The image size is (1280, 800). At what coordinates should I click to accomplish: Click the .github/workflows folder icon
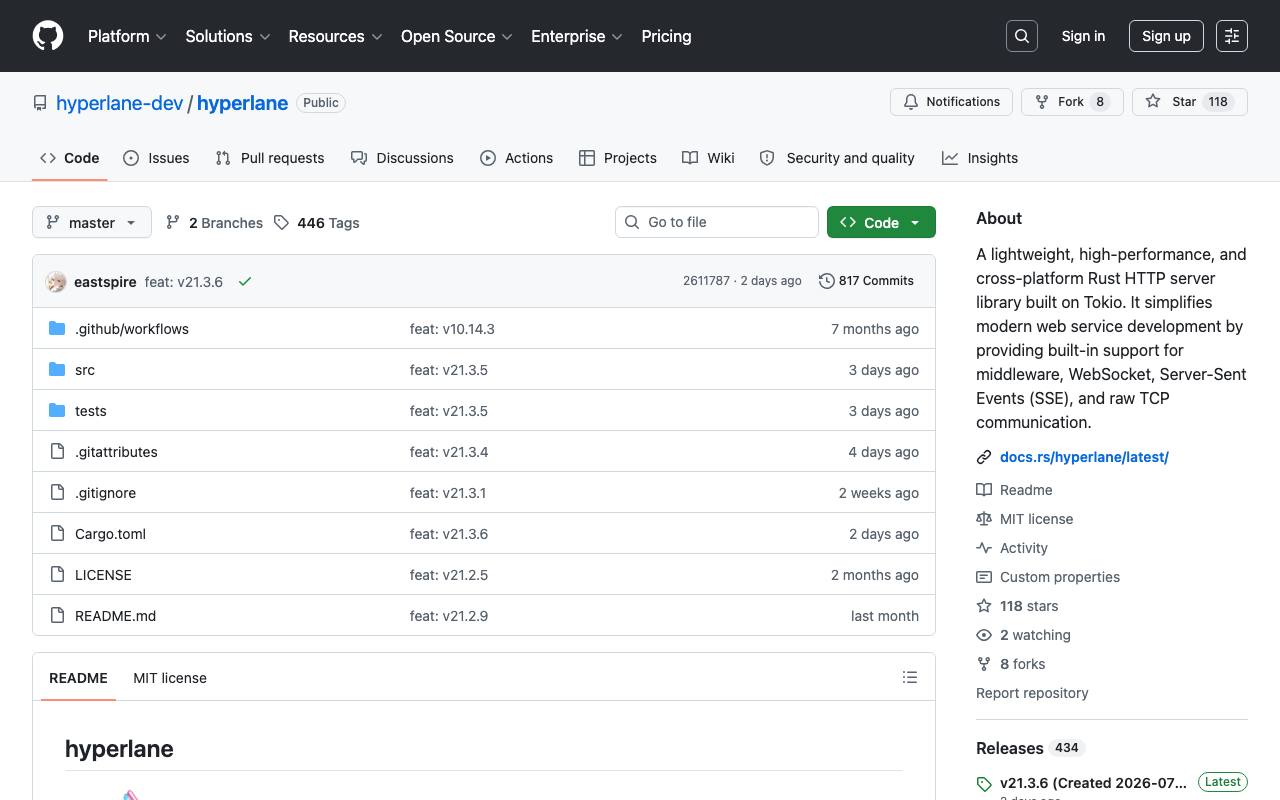click(57, 329)
